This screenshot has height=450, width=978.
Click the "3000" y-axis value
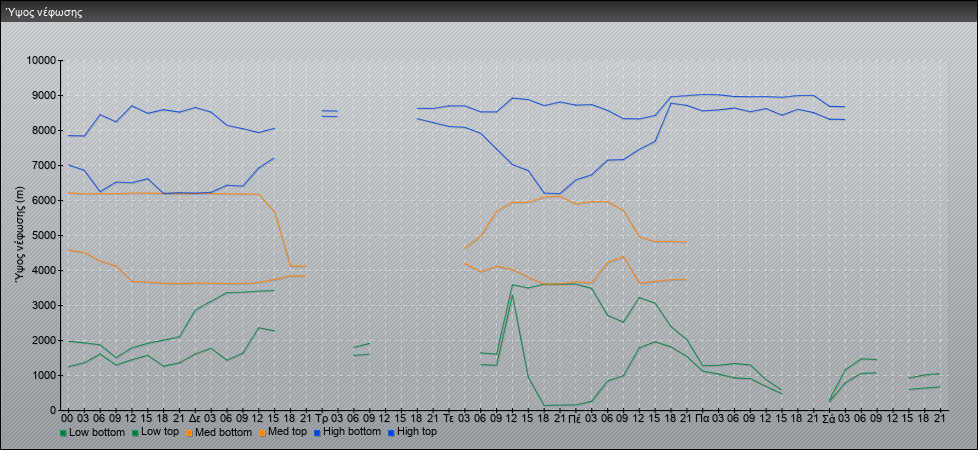[x=46, y=305]
